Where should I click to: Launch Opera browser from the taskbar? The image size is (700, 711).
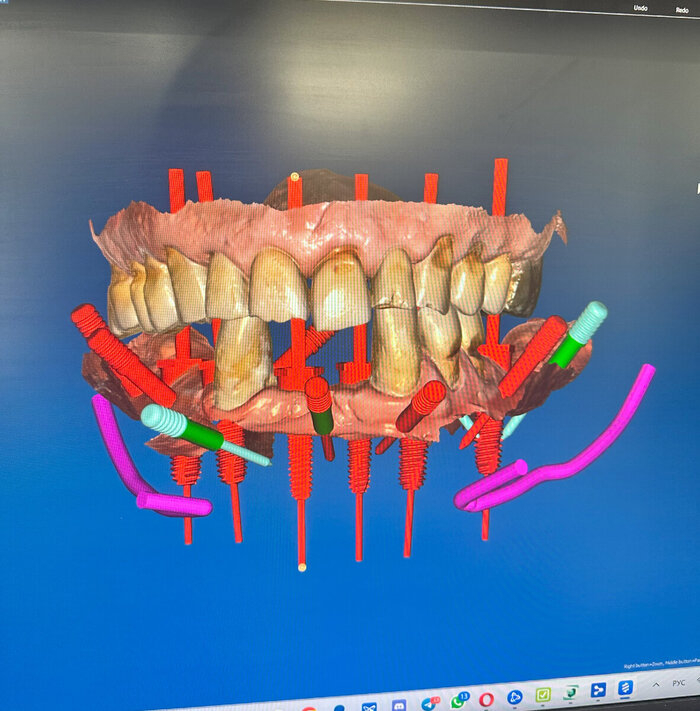tap(486, 699)
